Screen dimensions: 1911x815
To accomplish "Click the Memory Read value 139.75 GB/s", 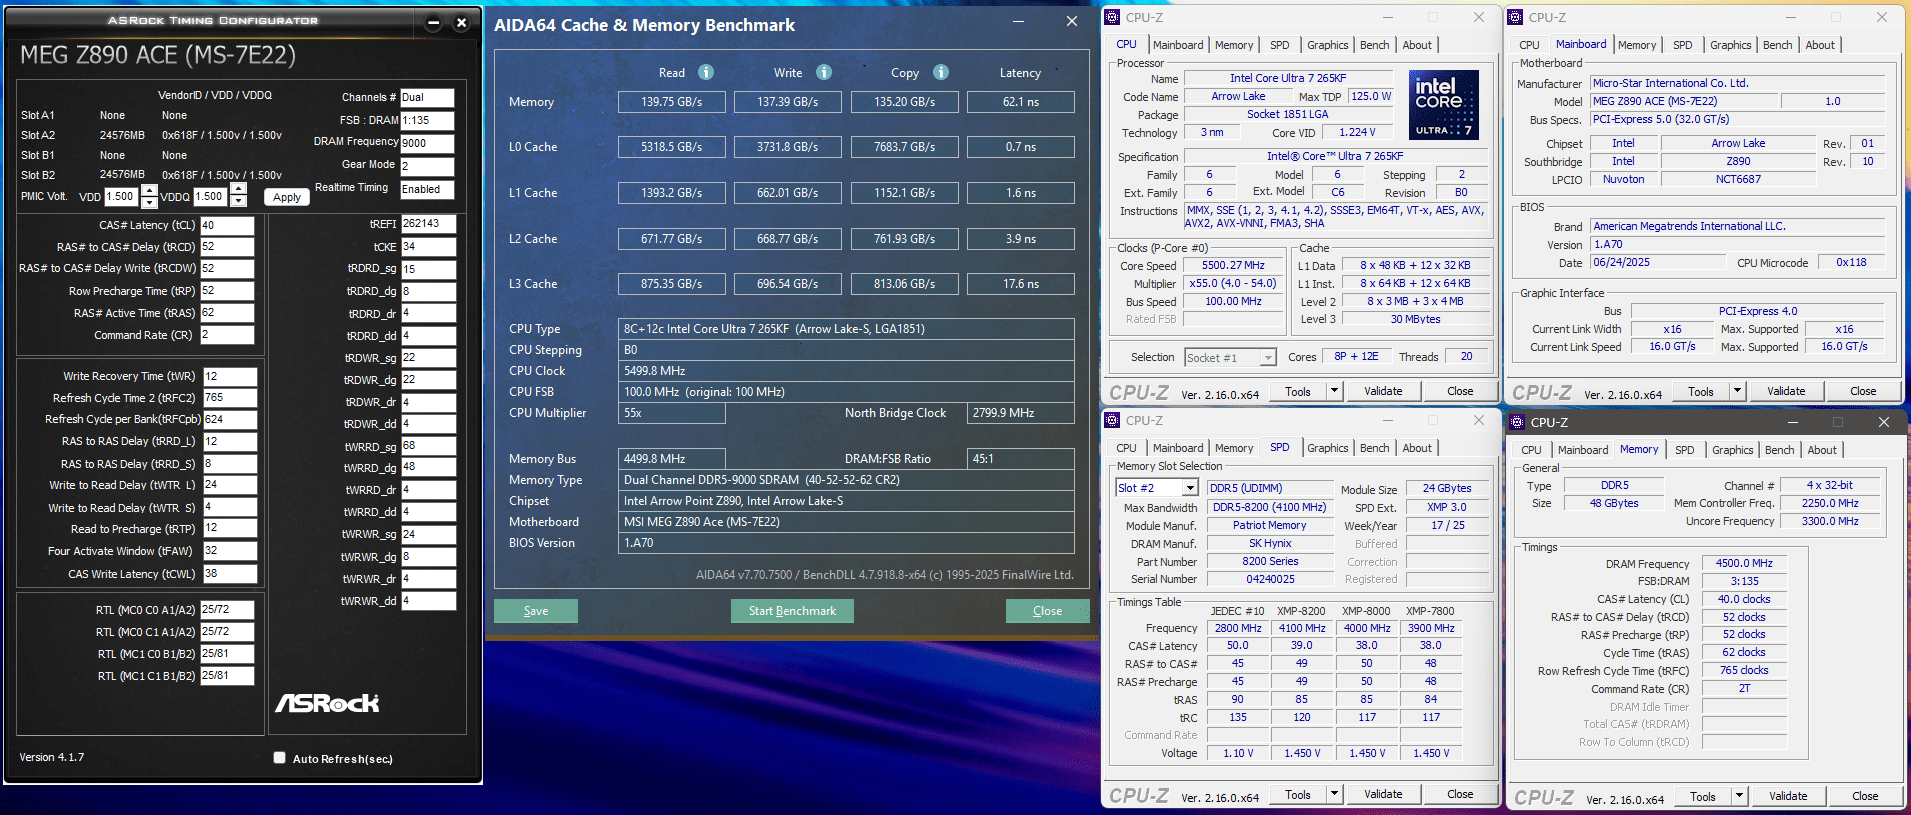I will point(672,102).
